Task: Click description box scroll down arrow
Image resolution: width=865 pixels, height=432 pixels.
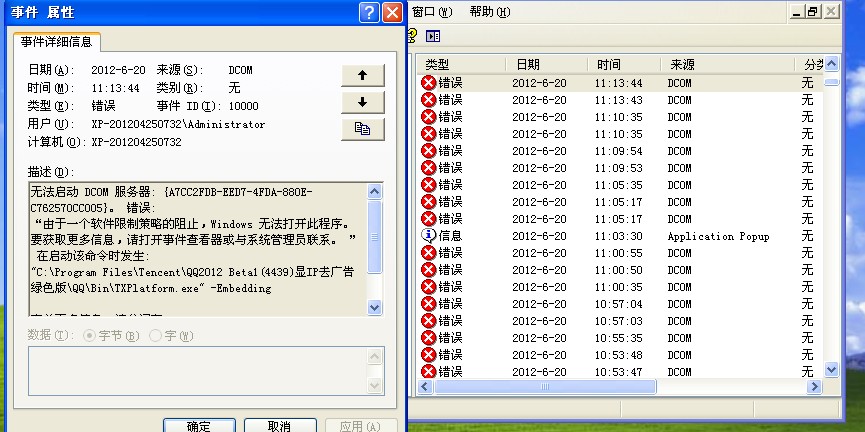Action: coord(375,307)
